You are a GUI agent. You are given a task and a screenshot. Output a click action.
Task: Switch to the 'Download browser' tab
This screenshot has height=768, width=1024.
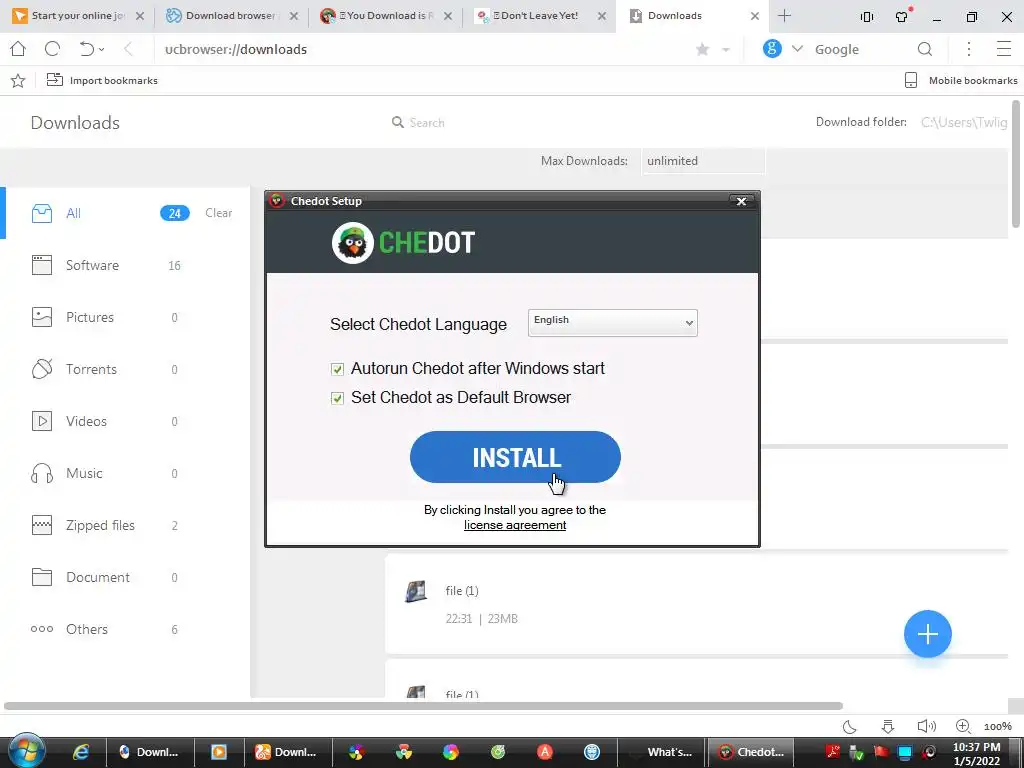(230, 16)
